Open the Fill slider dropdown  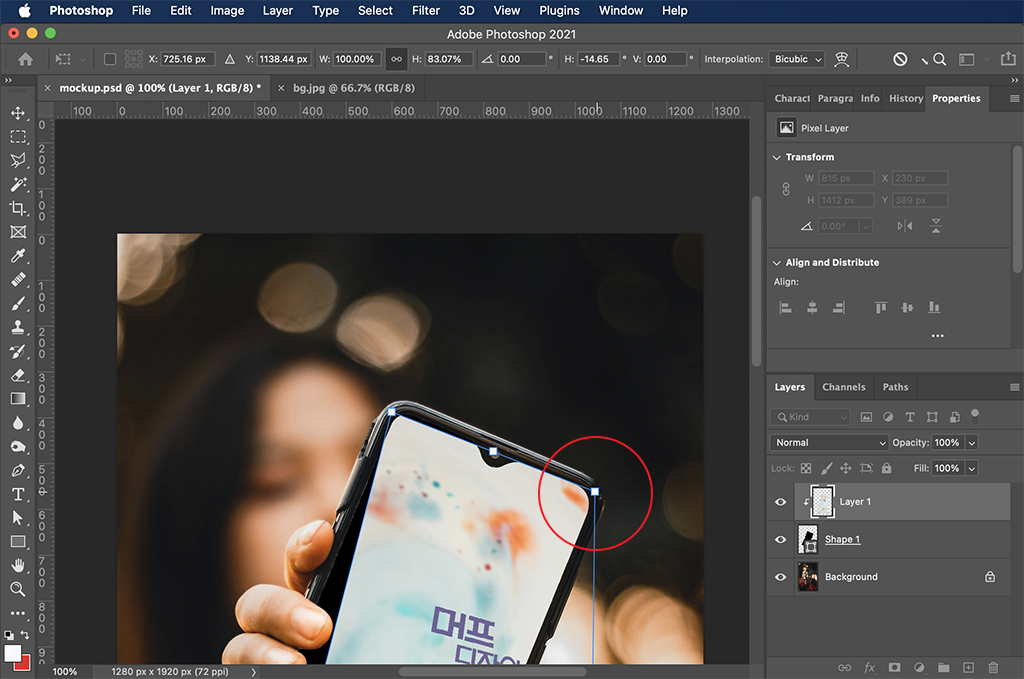point(972,468)
